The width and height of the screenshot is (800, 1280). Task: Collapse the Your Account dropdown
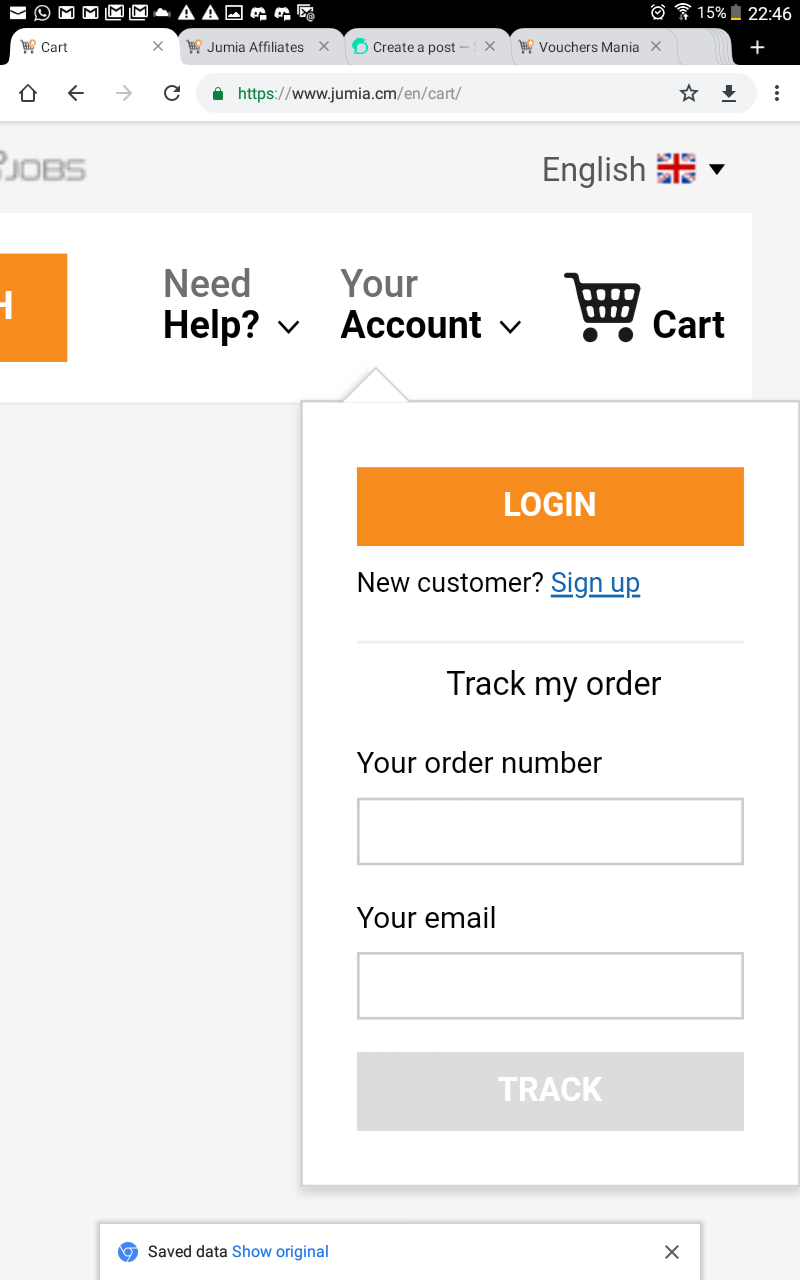coord(431,305)
